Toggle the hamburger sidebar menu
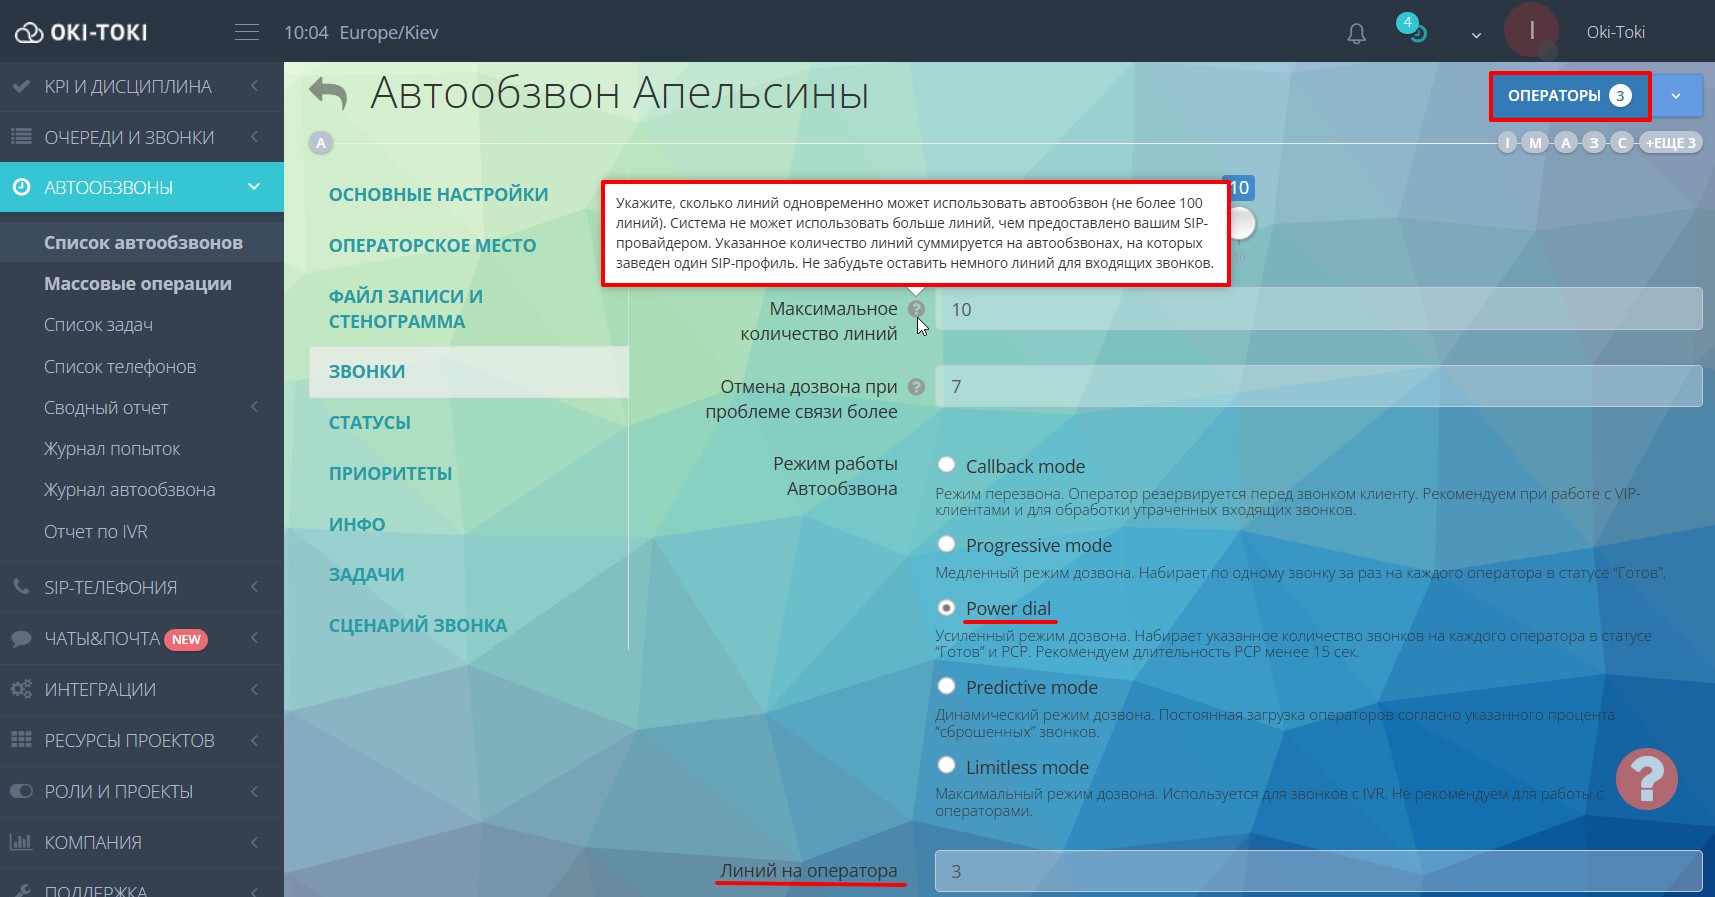Screen dimensions: 1715x897 247,32
